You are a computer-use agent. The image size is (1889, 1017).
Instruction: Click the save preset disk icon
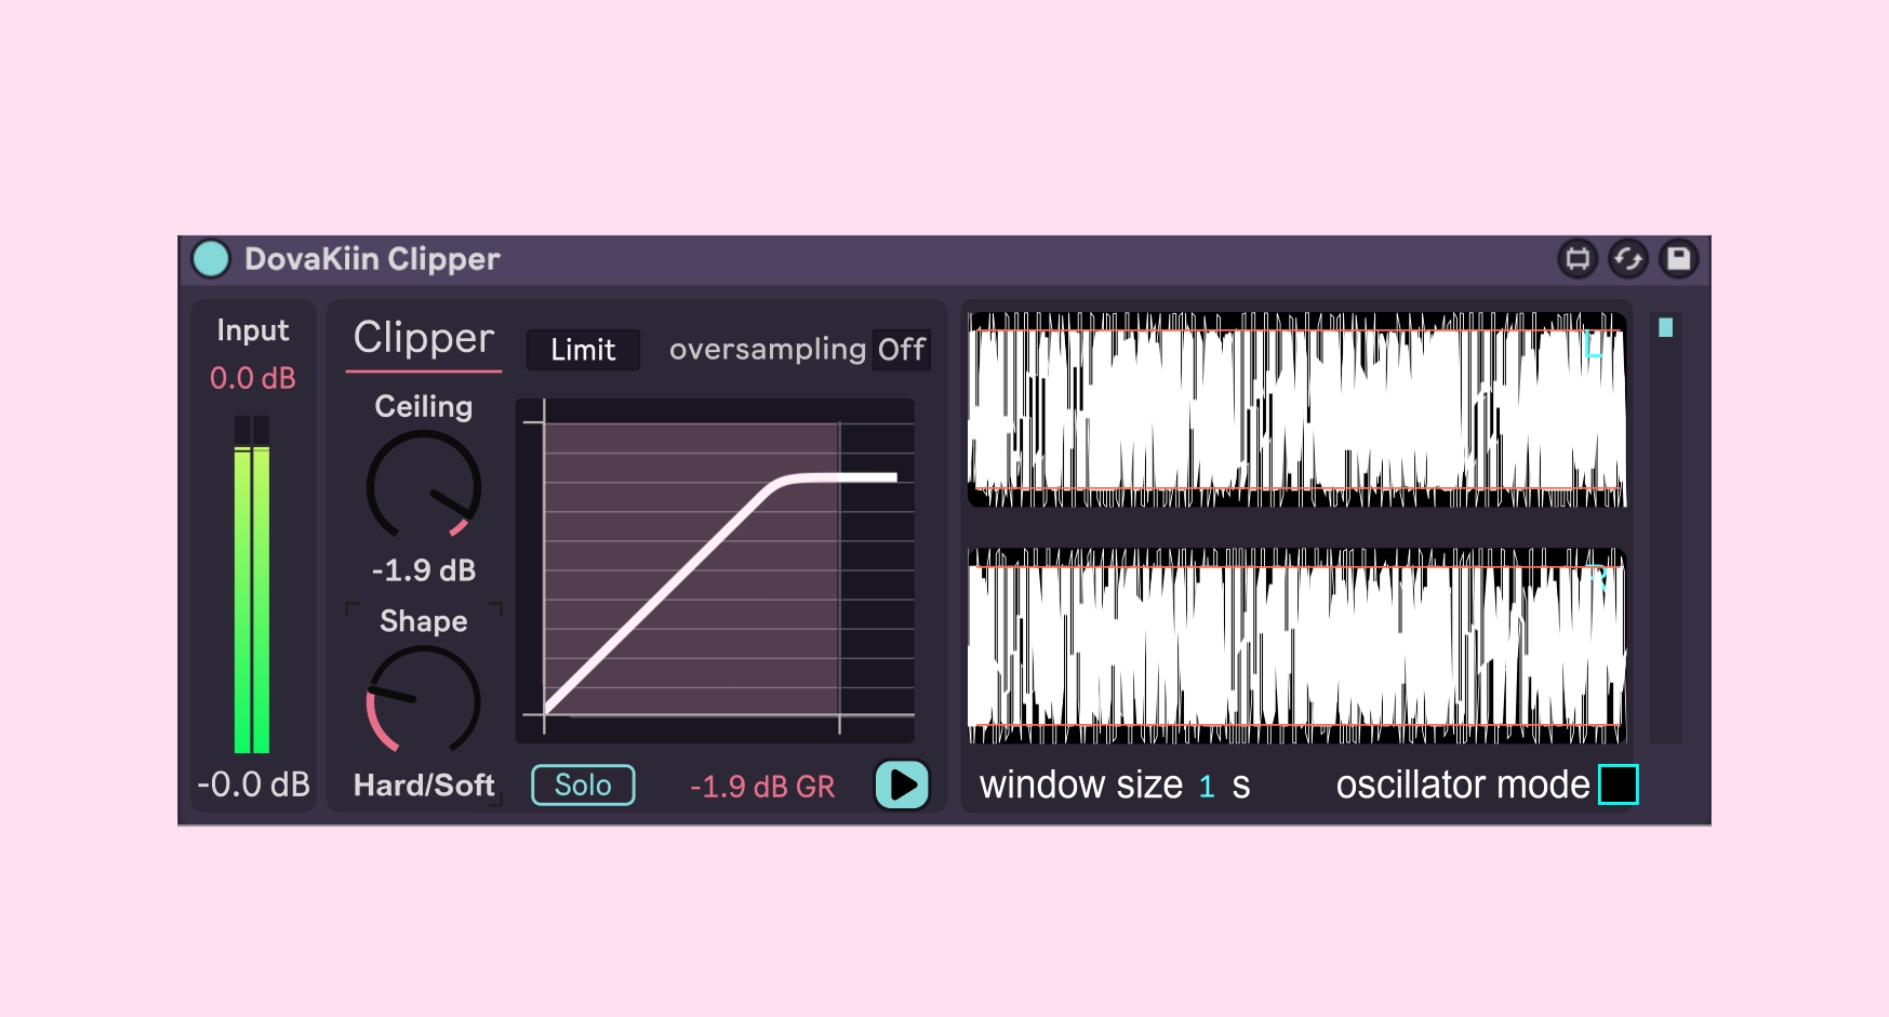tap(1678, 259)
